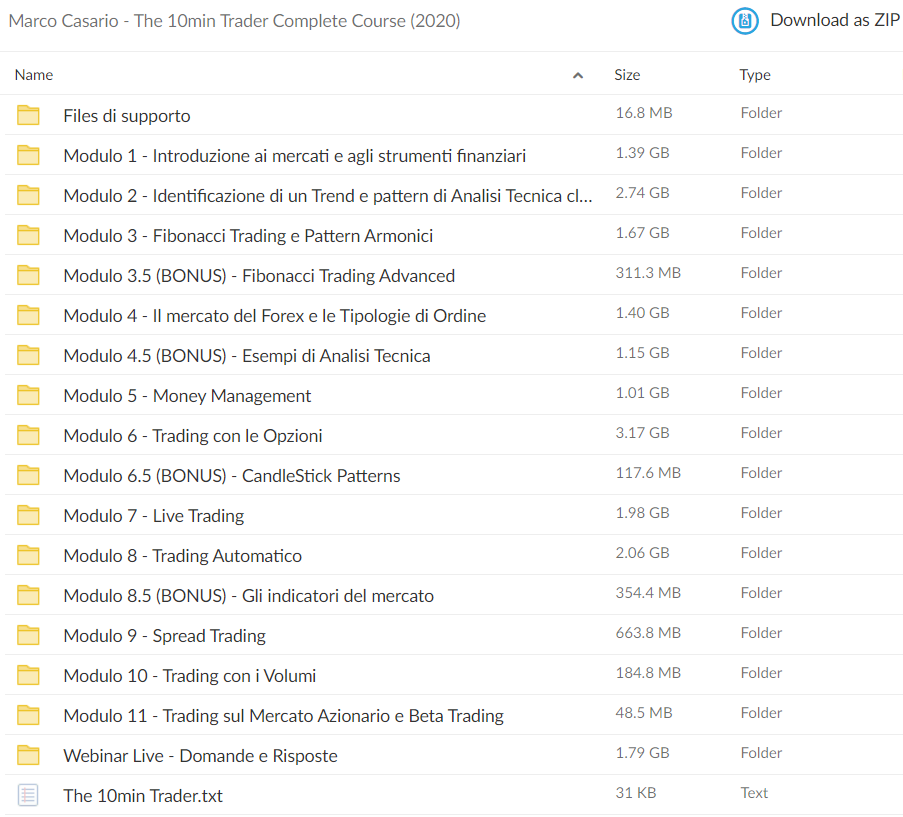Viewport: 903px width, 817px height.
Task: Open Modulo 6 - Trading con le Opzioni
Action: click(193, 436)
